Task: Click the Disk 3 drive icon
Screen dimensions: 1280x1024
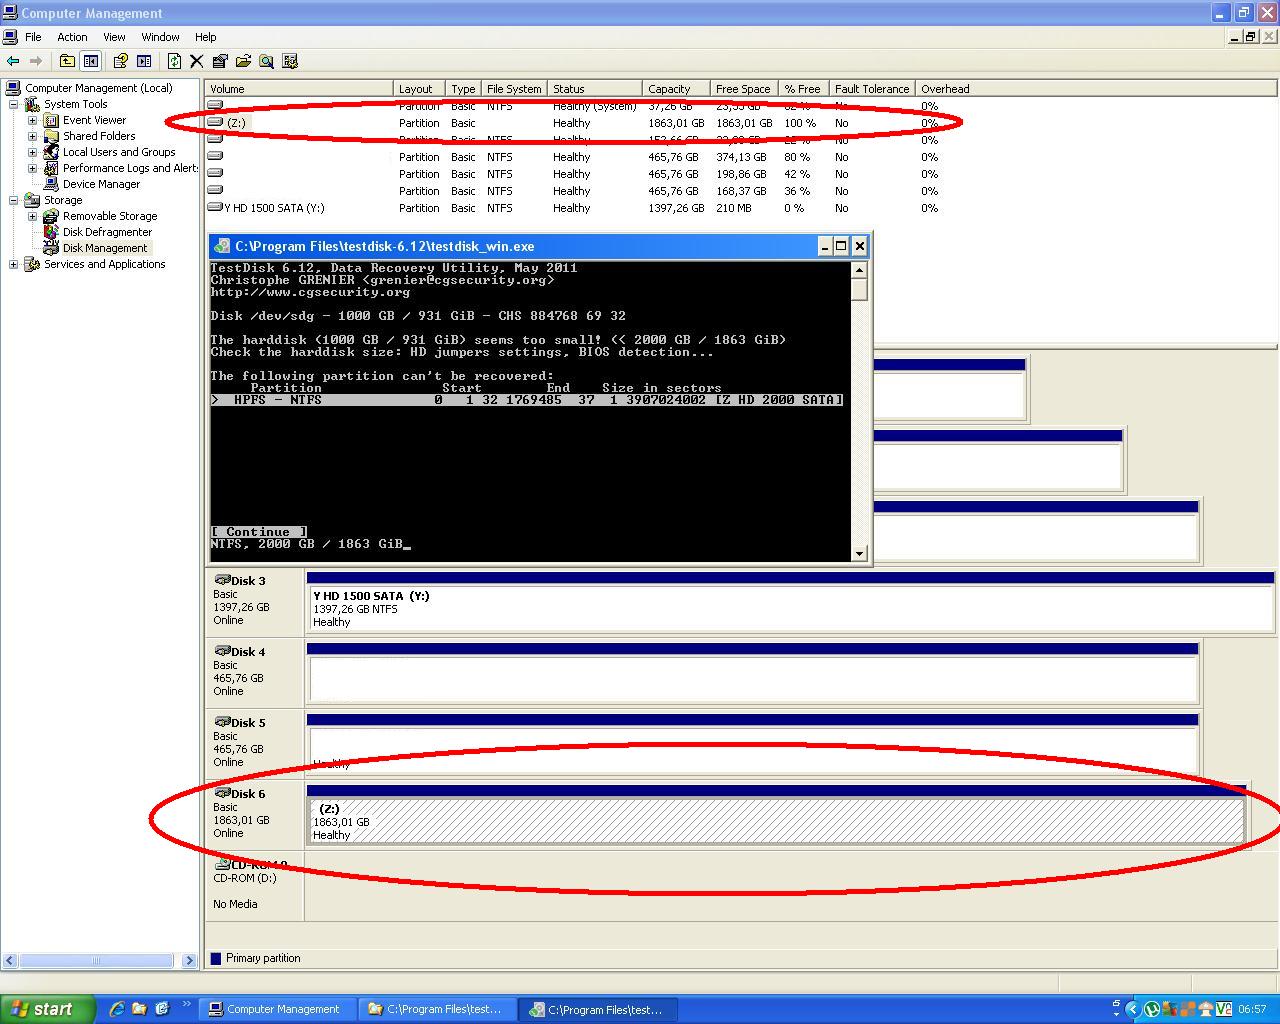Action: click(x=222, y=580)
